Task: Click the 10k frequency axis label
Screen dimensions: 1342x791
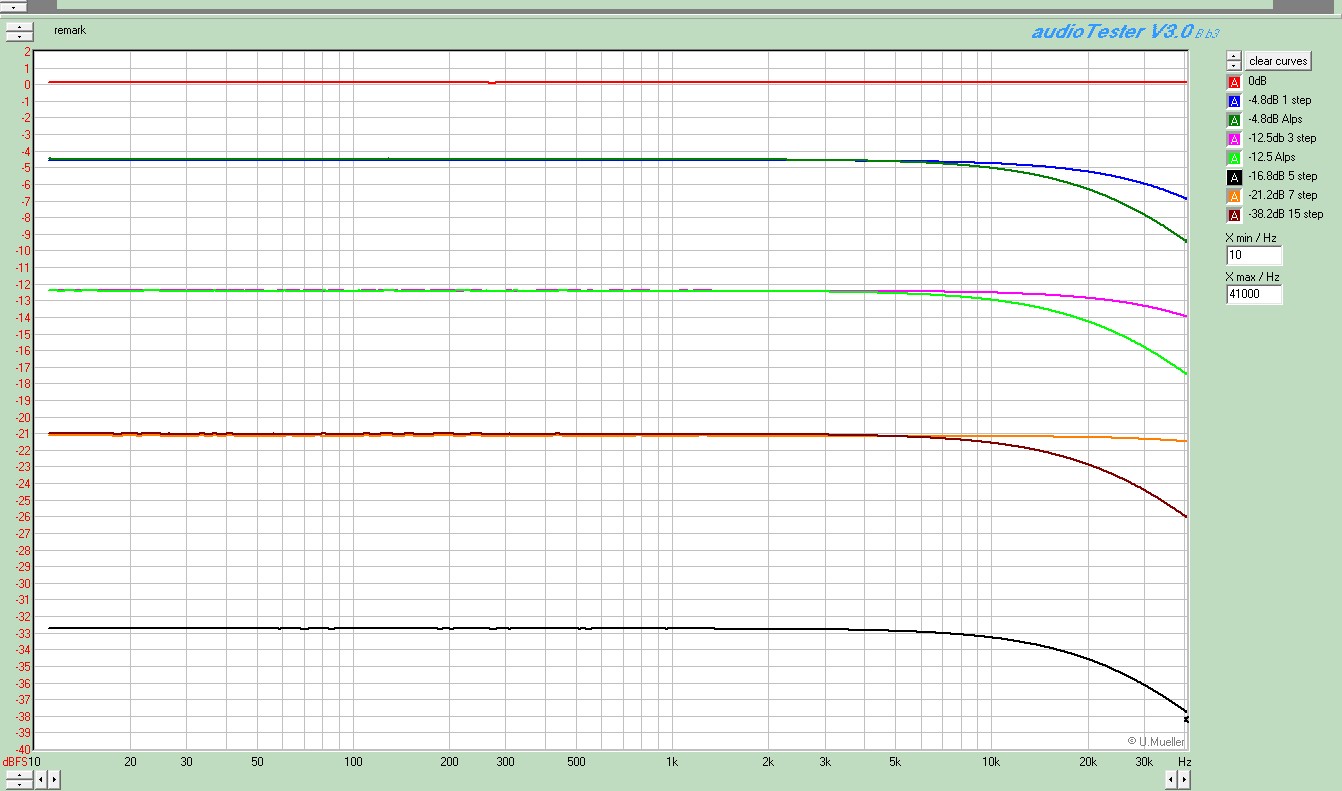Action: coord(991,762)
